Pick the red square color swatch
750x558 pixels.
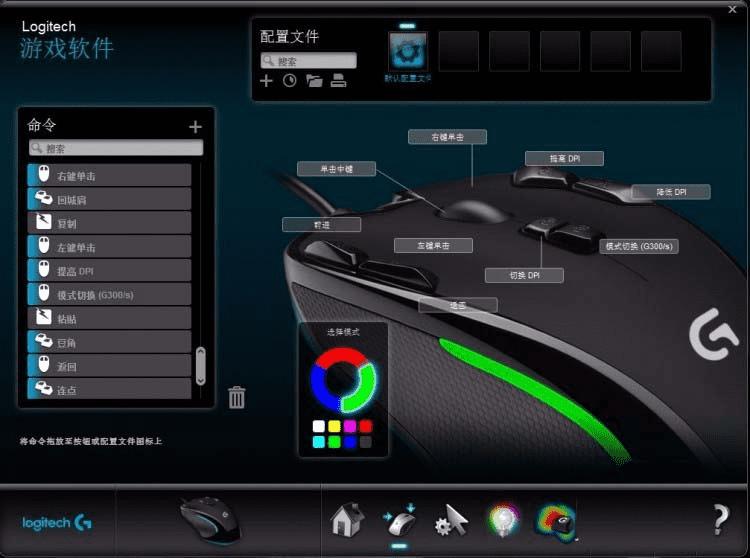pos(366,426)
